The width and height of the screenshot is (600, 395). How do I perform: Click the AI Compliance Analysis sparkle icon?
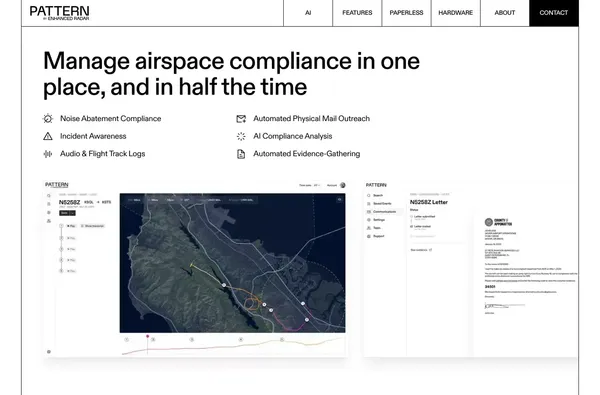(x=241, y=136)
